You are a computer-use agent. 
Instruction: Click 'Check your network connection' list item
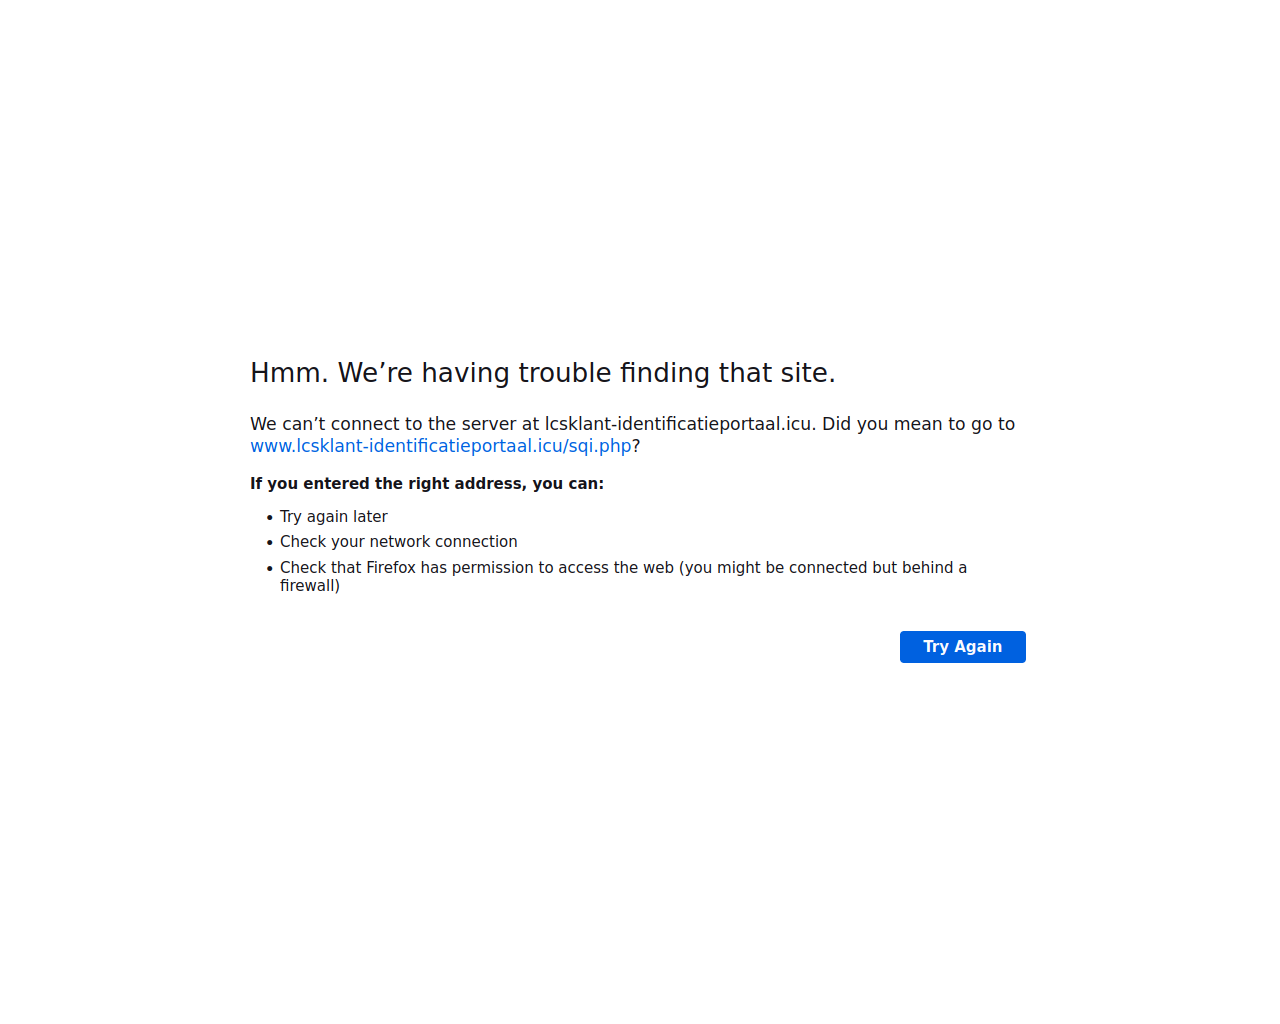coord(398,542)
